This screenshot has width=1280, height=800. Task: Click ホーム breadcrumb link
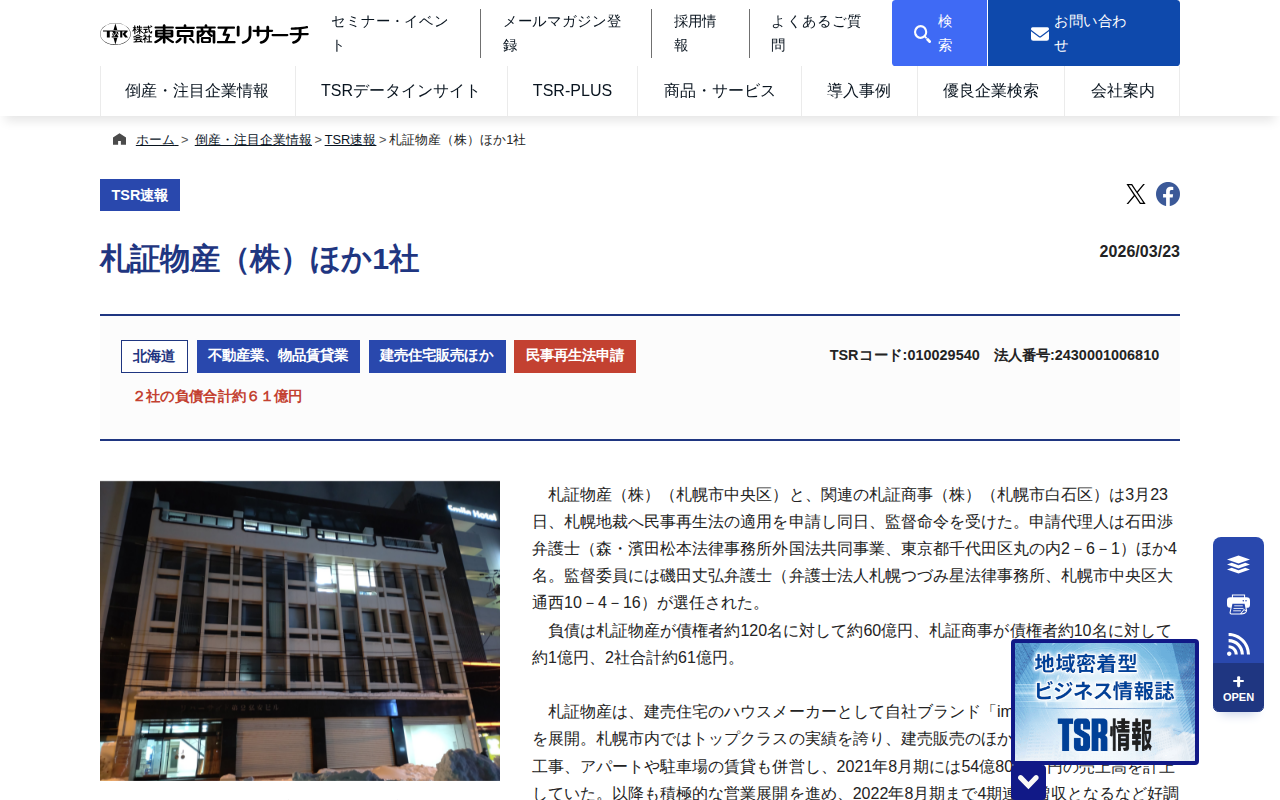(156, 140)
